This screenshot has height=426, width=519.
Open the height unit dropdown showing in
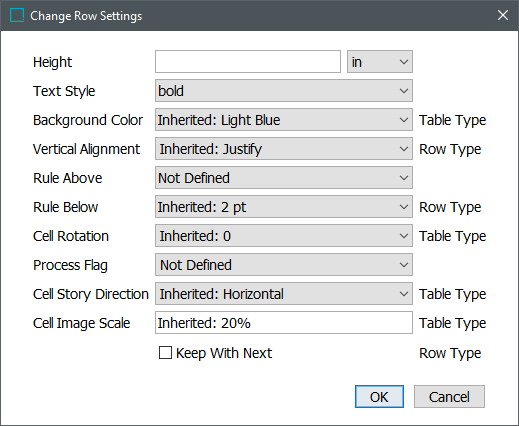coord(380,62)
